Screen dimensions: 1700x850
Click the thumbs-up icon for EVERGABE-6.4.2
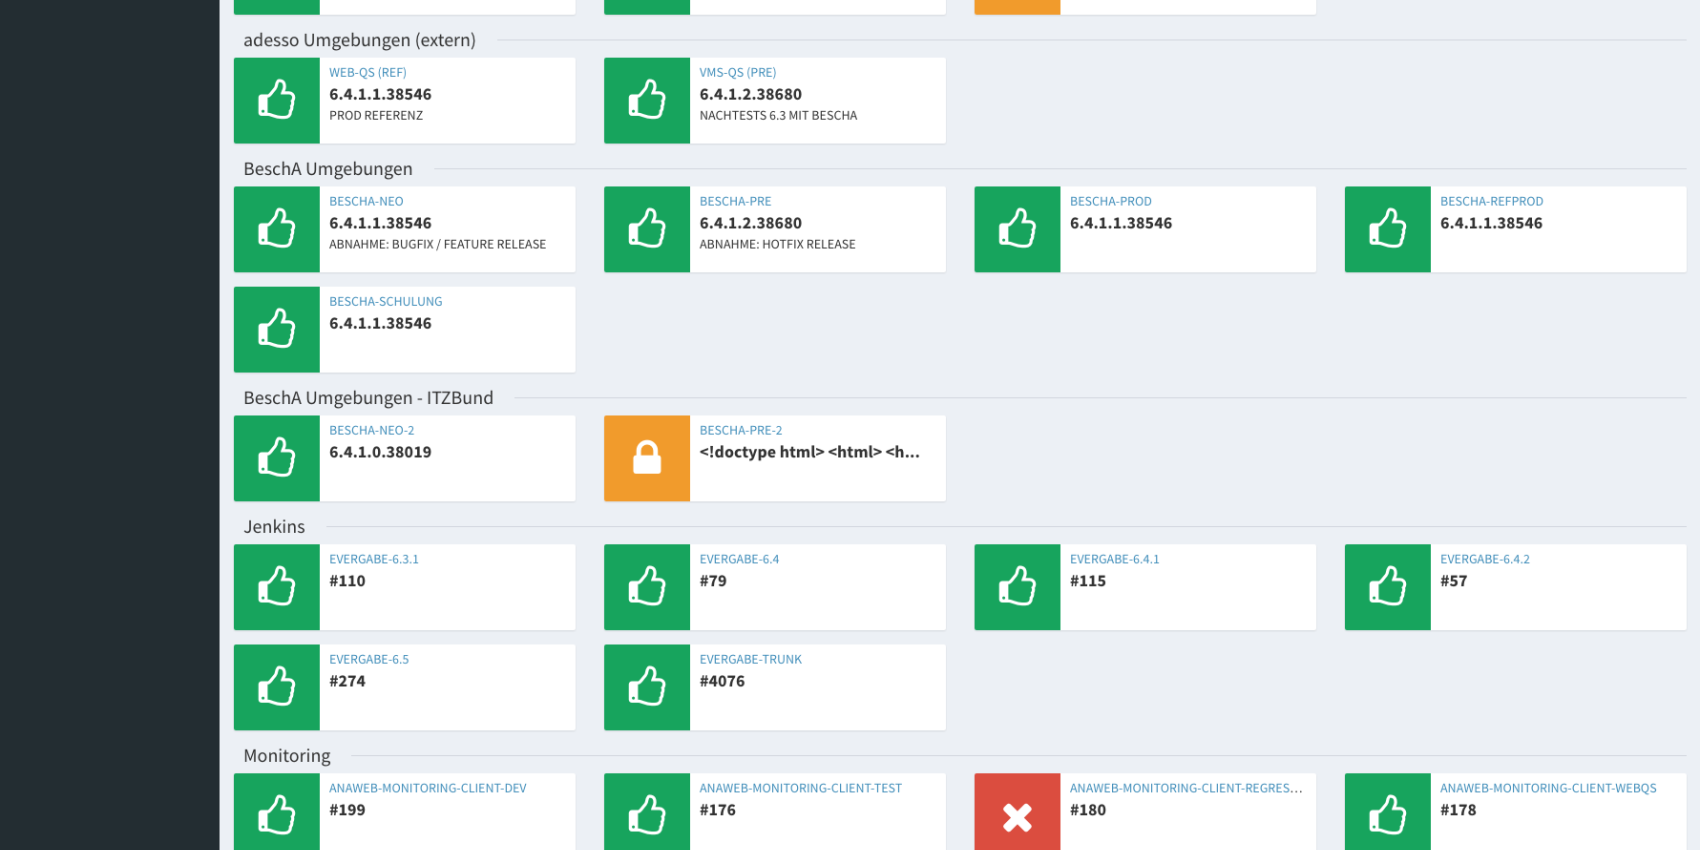tap(1388, 587)
